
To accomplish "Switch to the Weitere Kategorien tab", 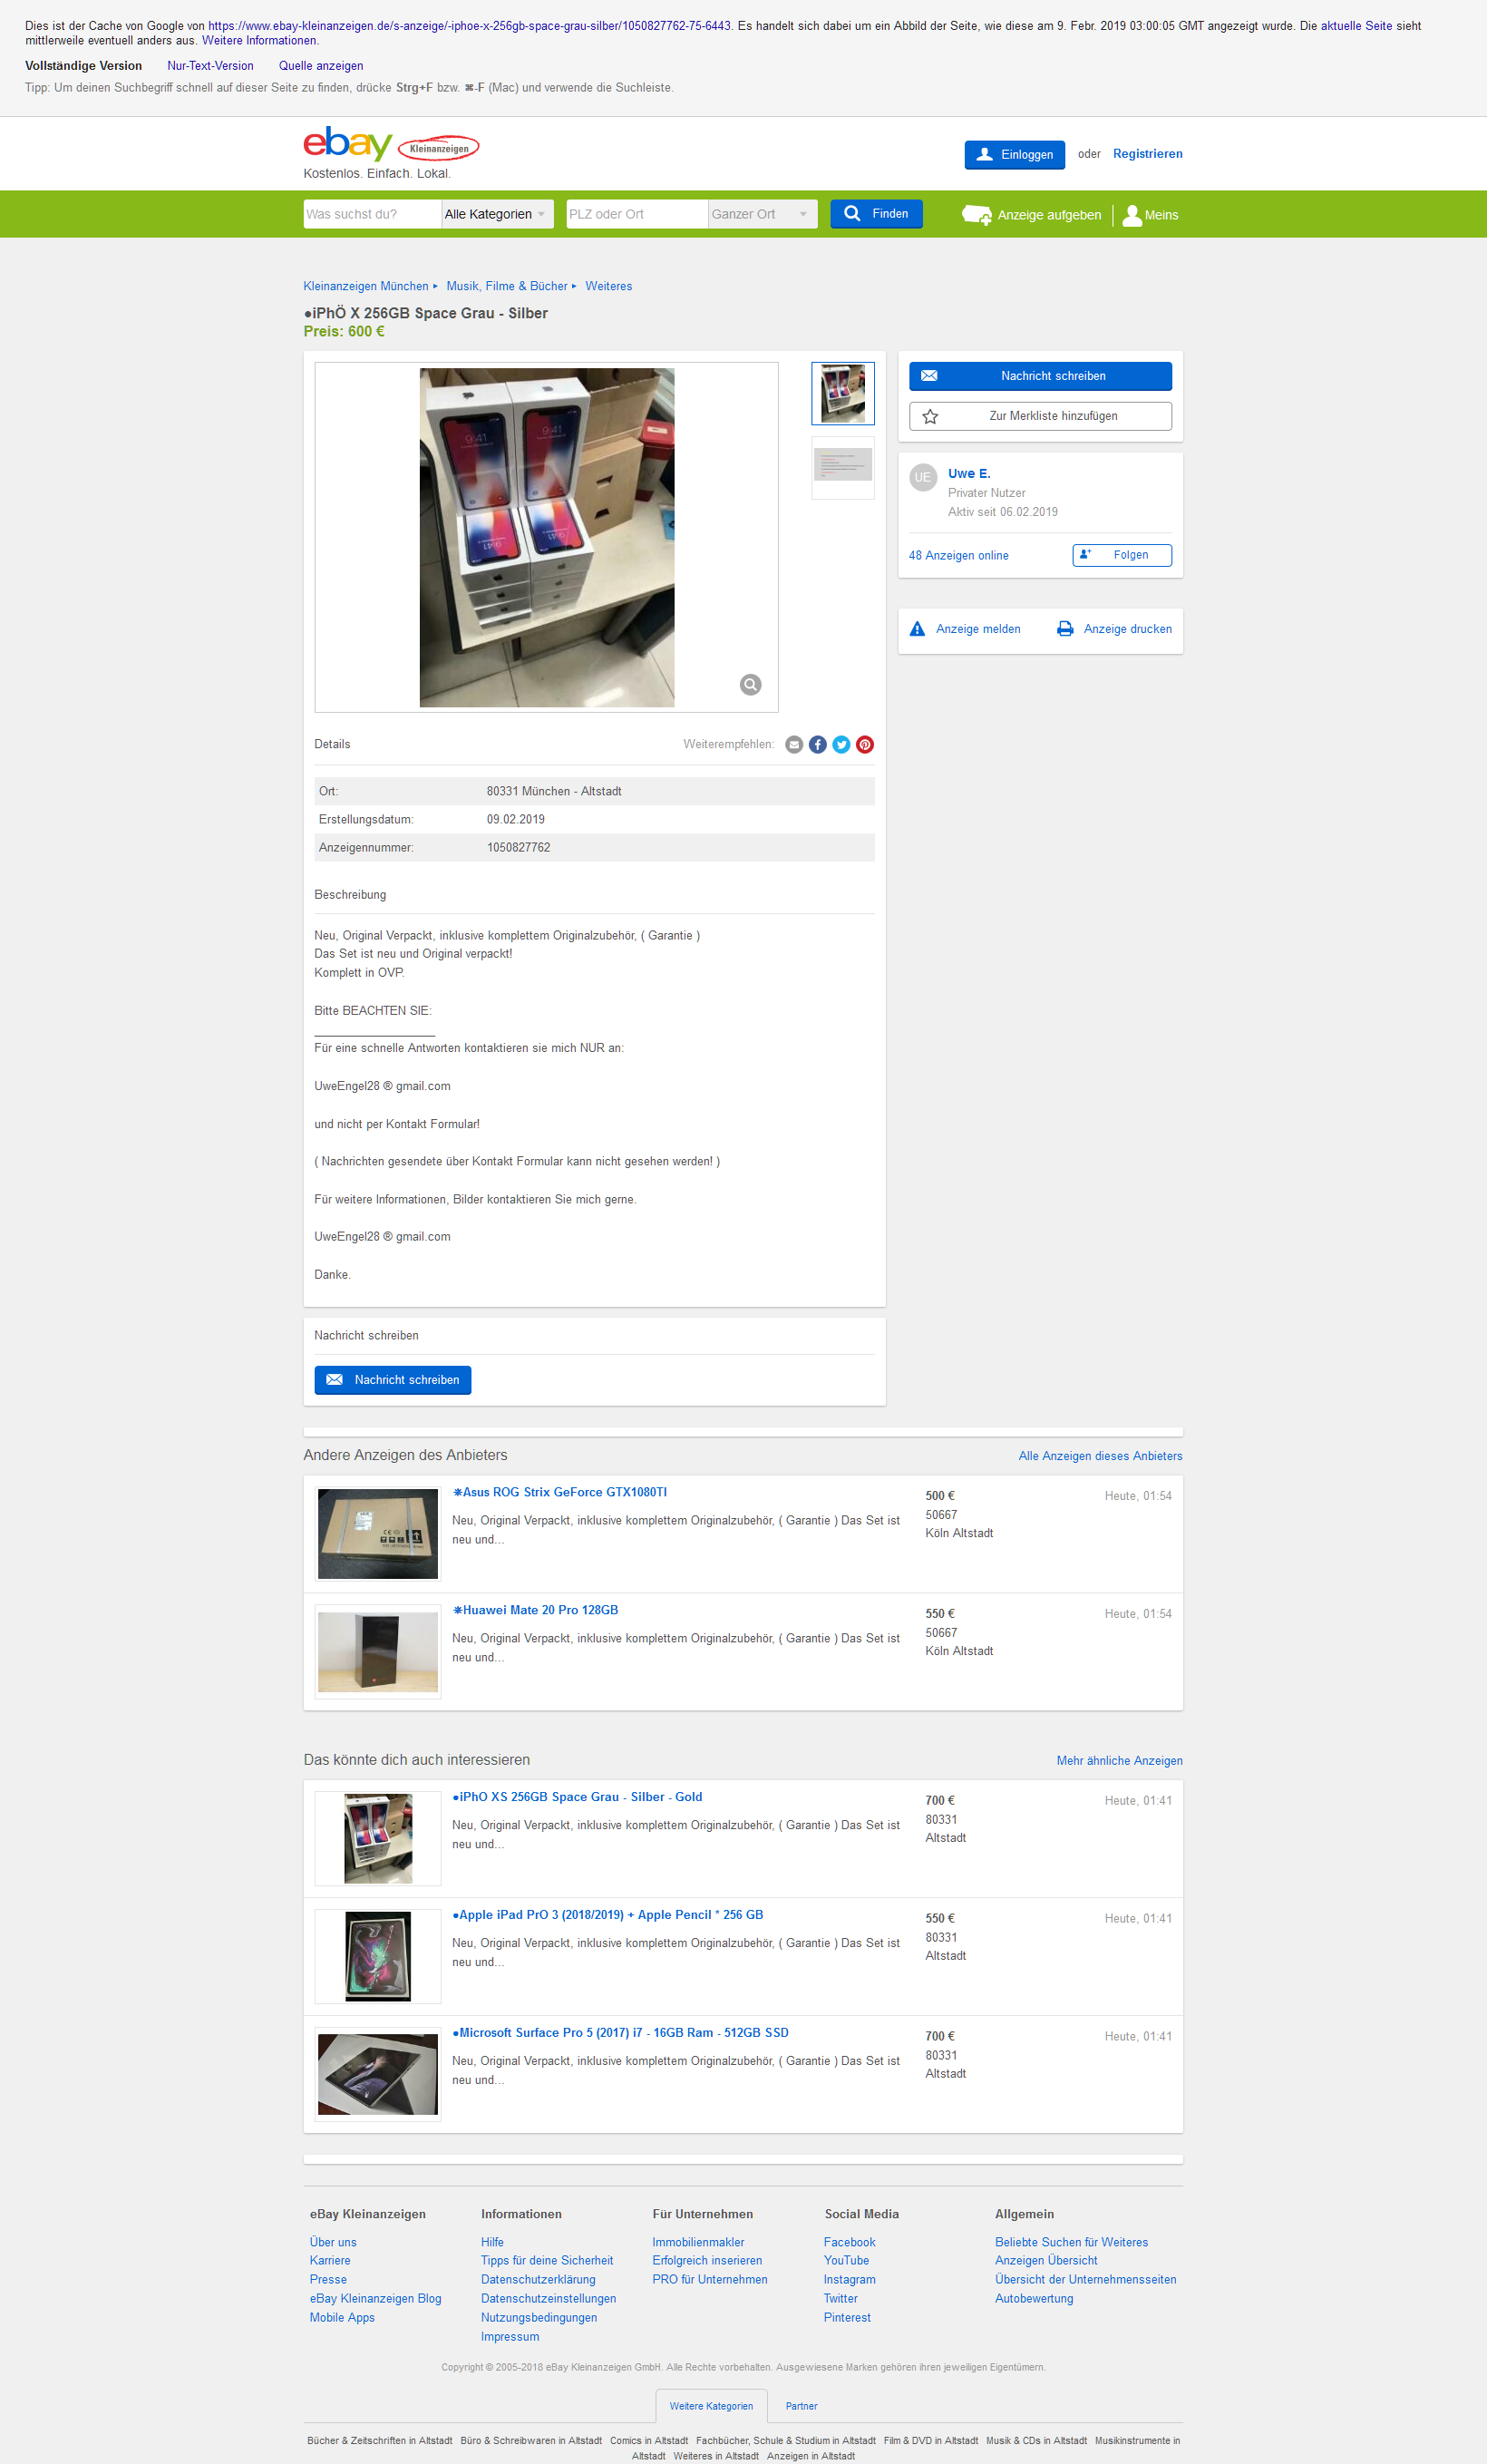I will (711, 2406).
